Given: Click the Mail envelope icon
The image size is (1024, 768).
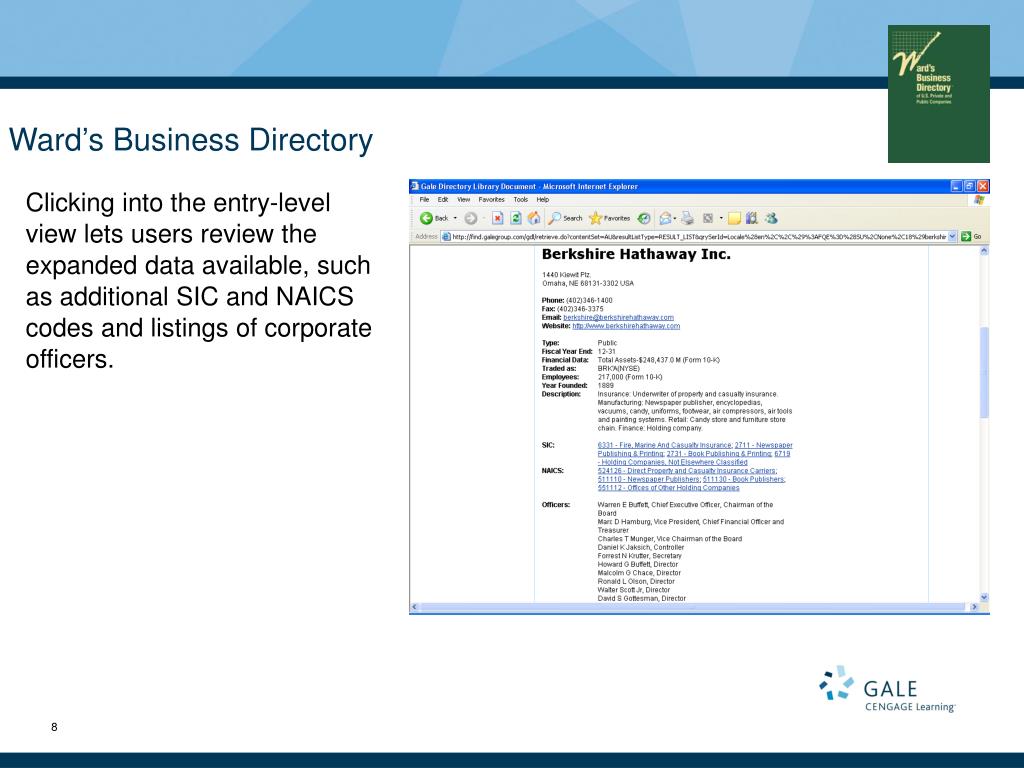Looking at the screenshot, I should [x=665, y=218].
